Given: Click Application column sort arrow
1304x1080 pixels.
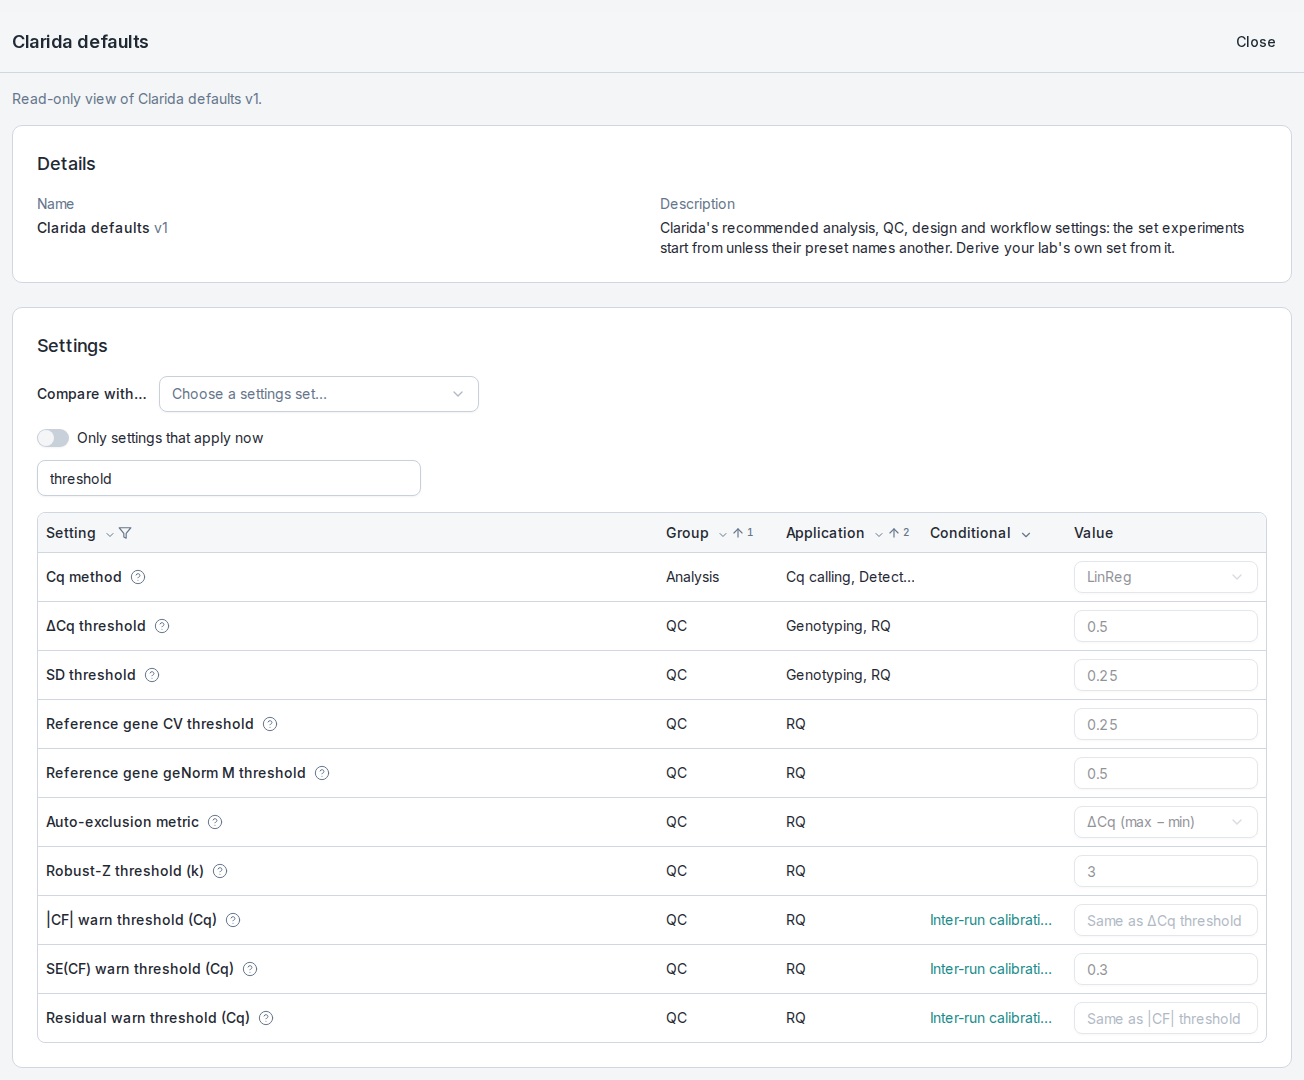Looking at the screenshot, I should (x=894, y=533).
